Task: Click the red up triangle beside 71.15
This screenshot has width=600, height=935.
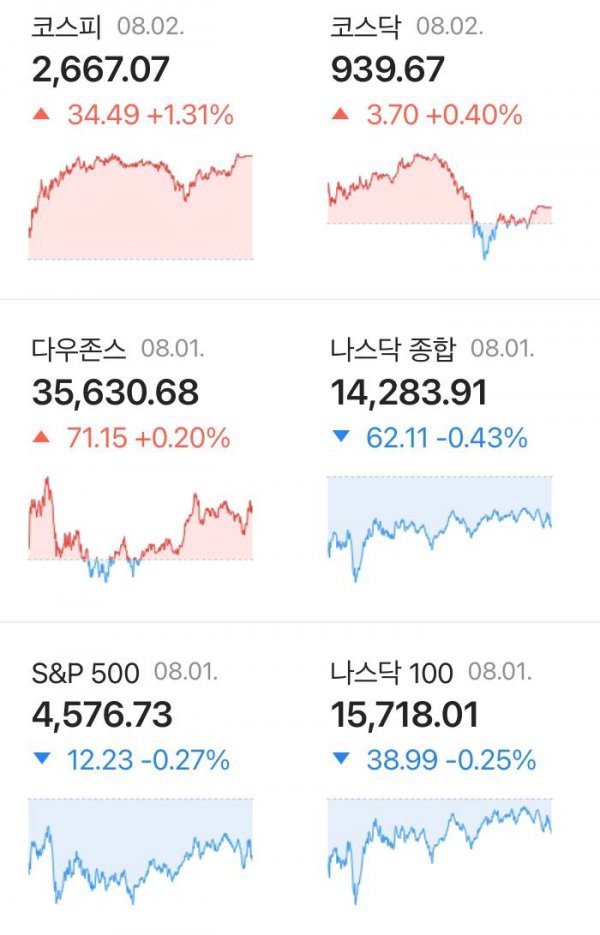Action: click(x=41, y=437)
